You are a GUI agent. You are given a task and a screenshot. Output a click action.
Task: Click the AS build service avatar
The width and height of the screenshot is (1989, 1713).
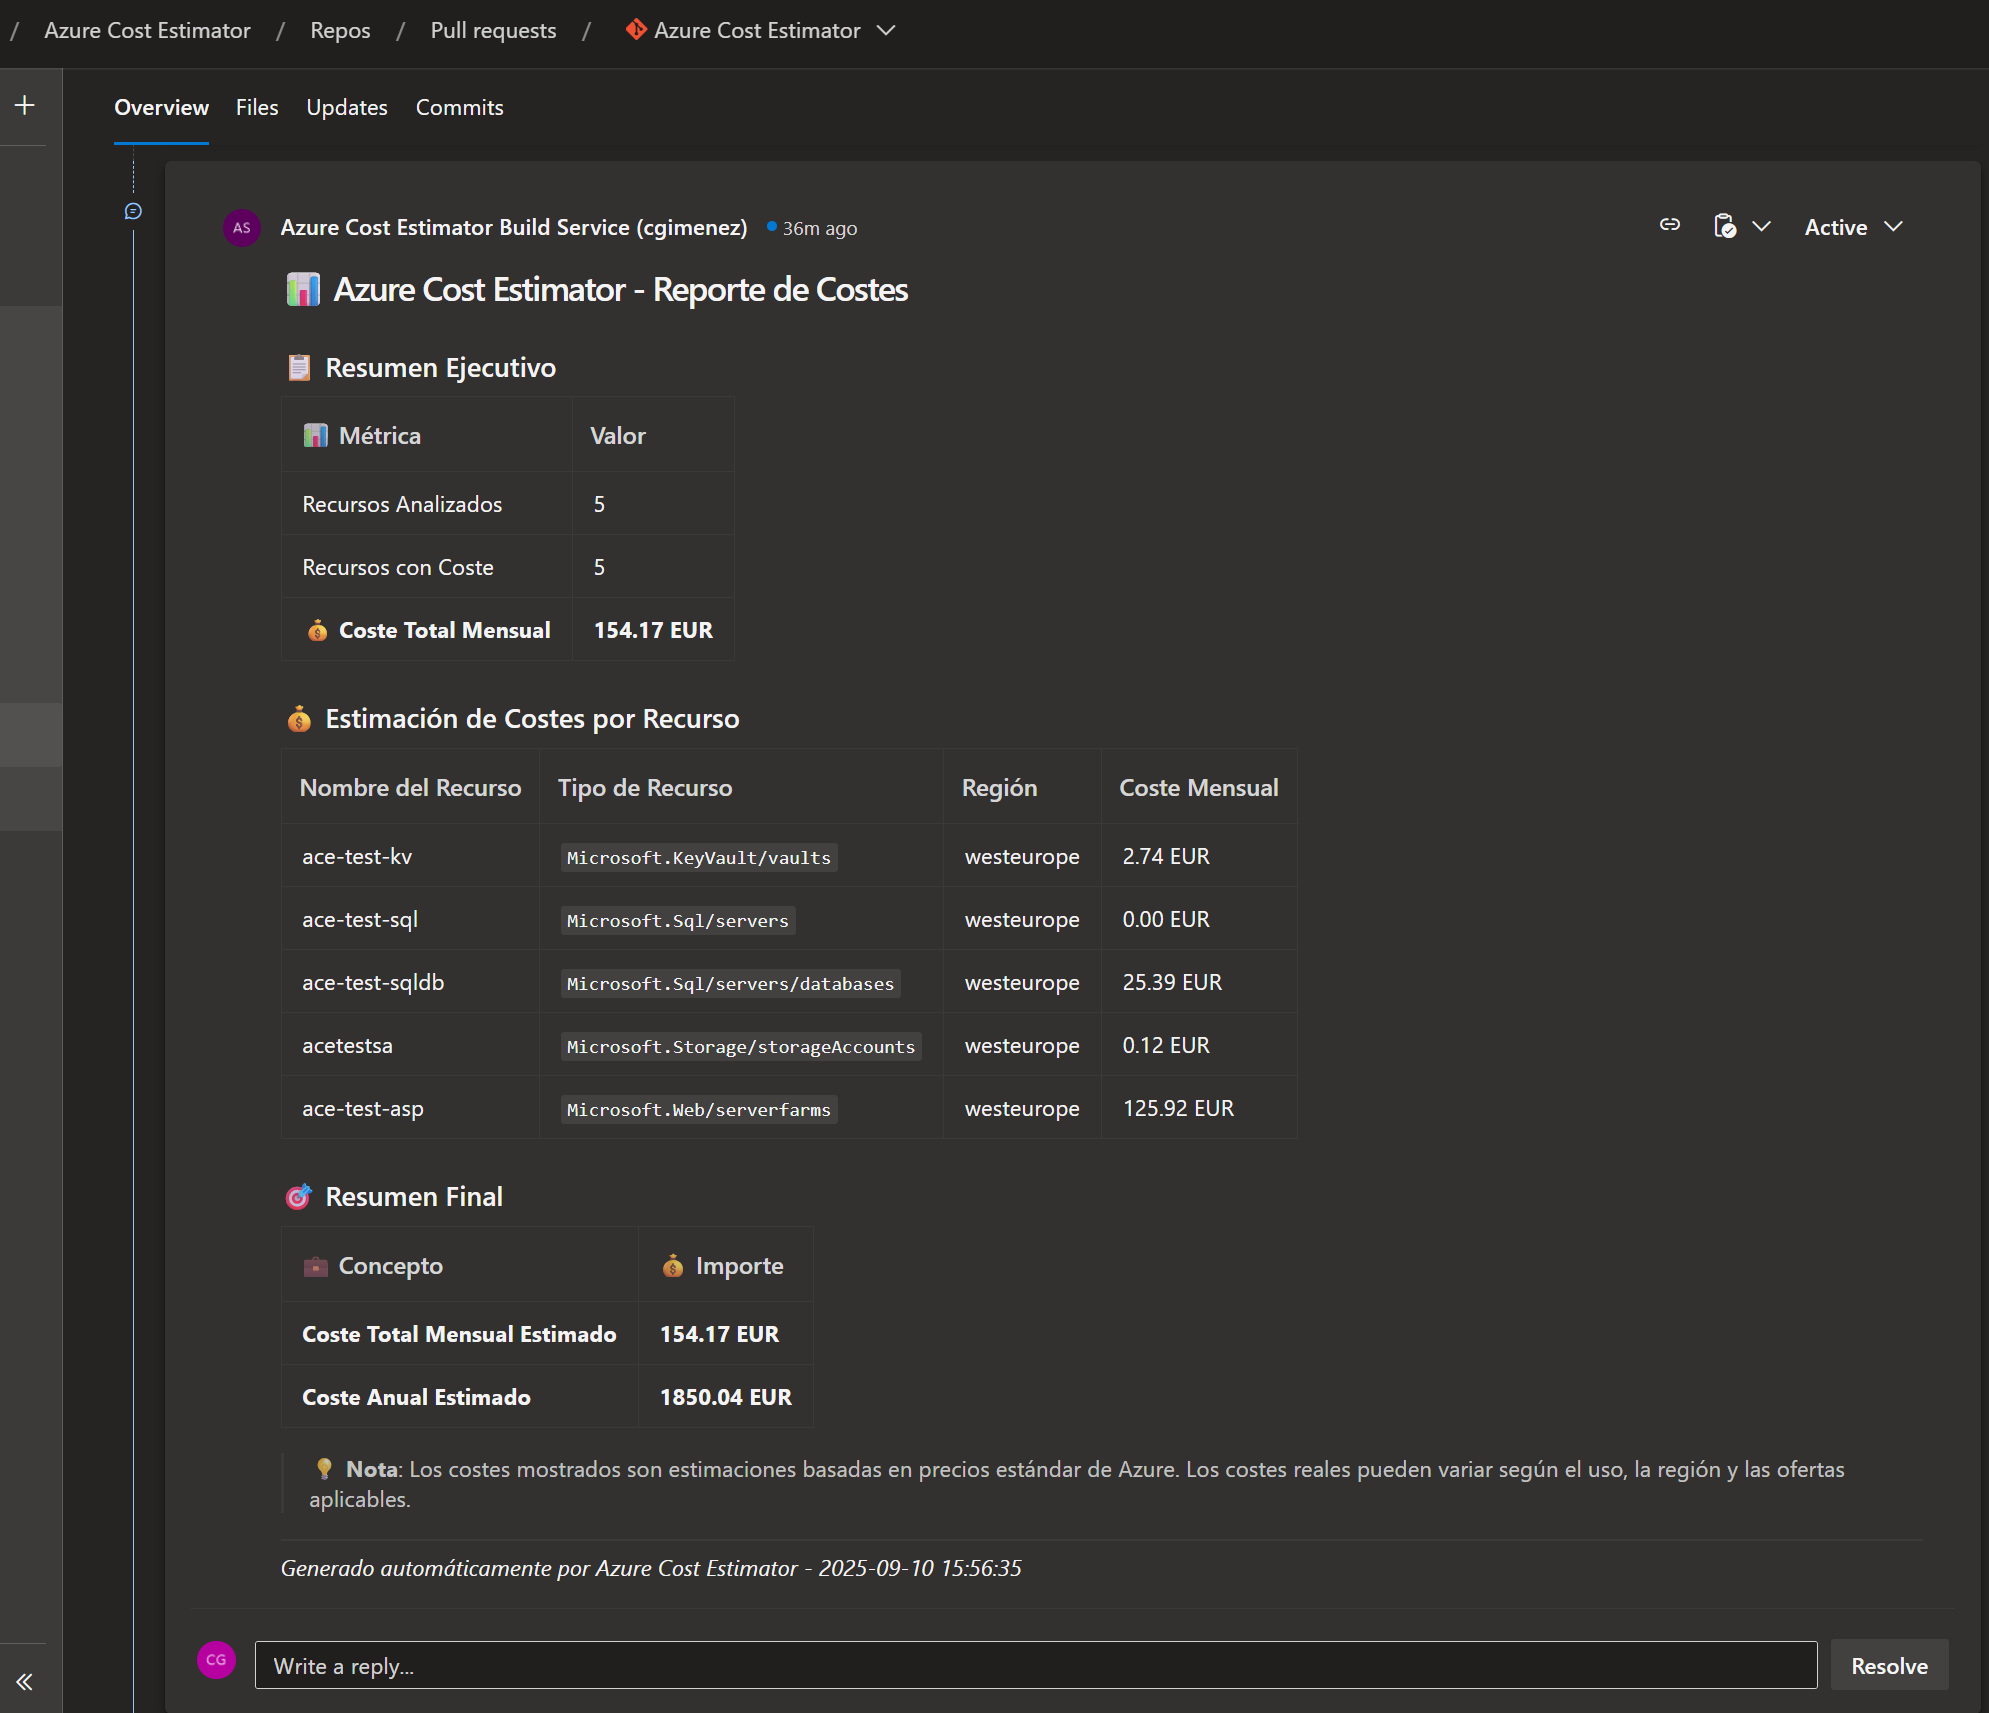pos(242,228)
